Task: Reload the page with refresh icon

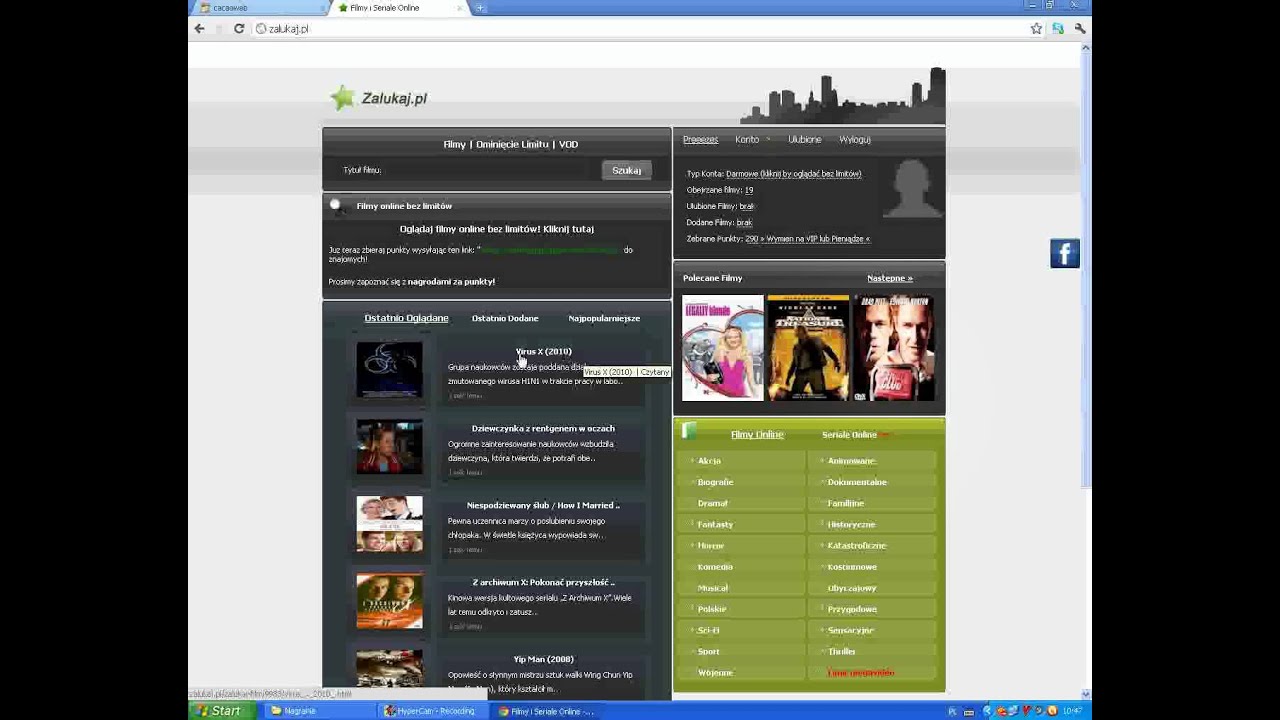Action: tap(239, 29)
